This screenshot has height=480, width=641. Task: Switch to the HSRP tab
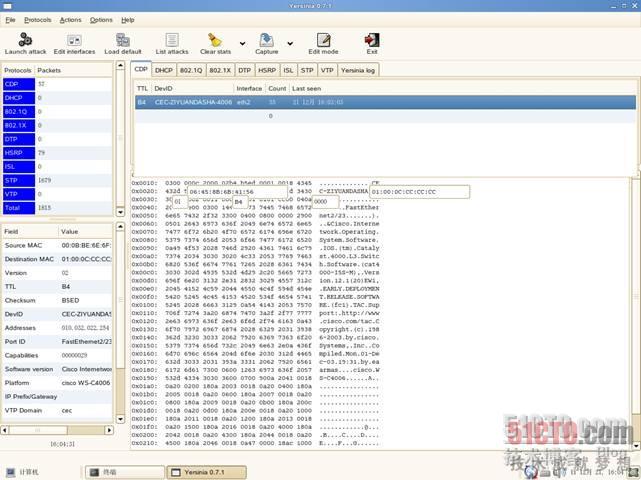coord(267,70)
